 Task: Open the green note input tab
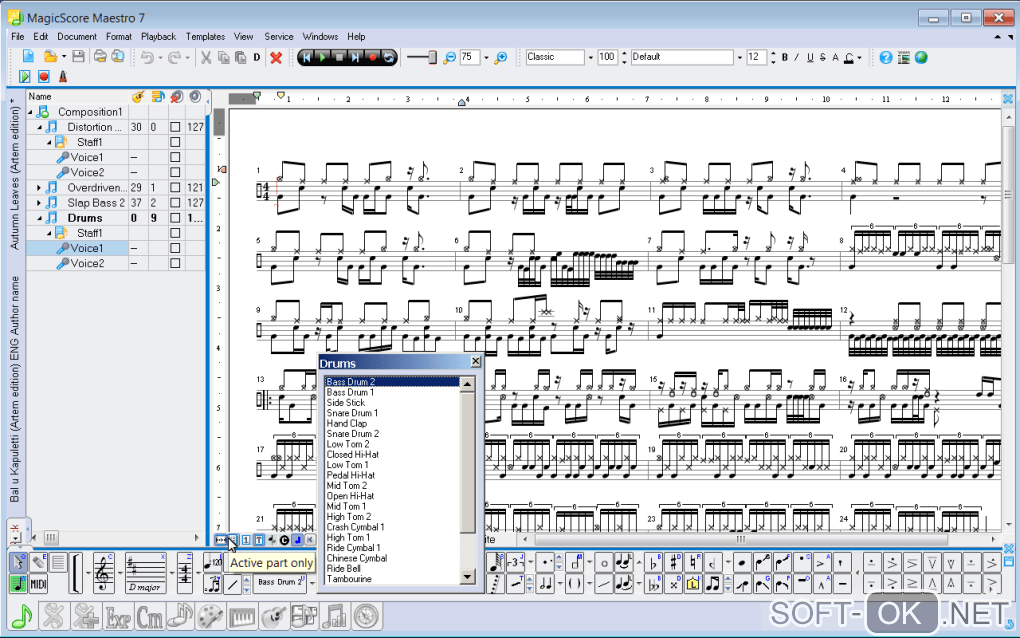[22, 616]
